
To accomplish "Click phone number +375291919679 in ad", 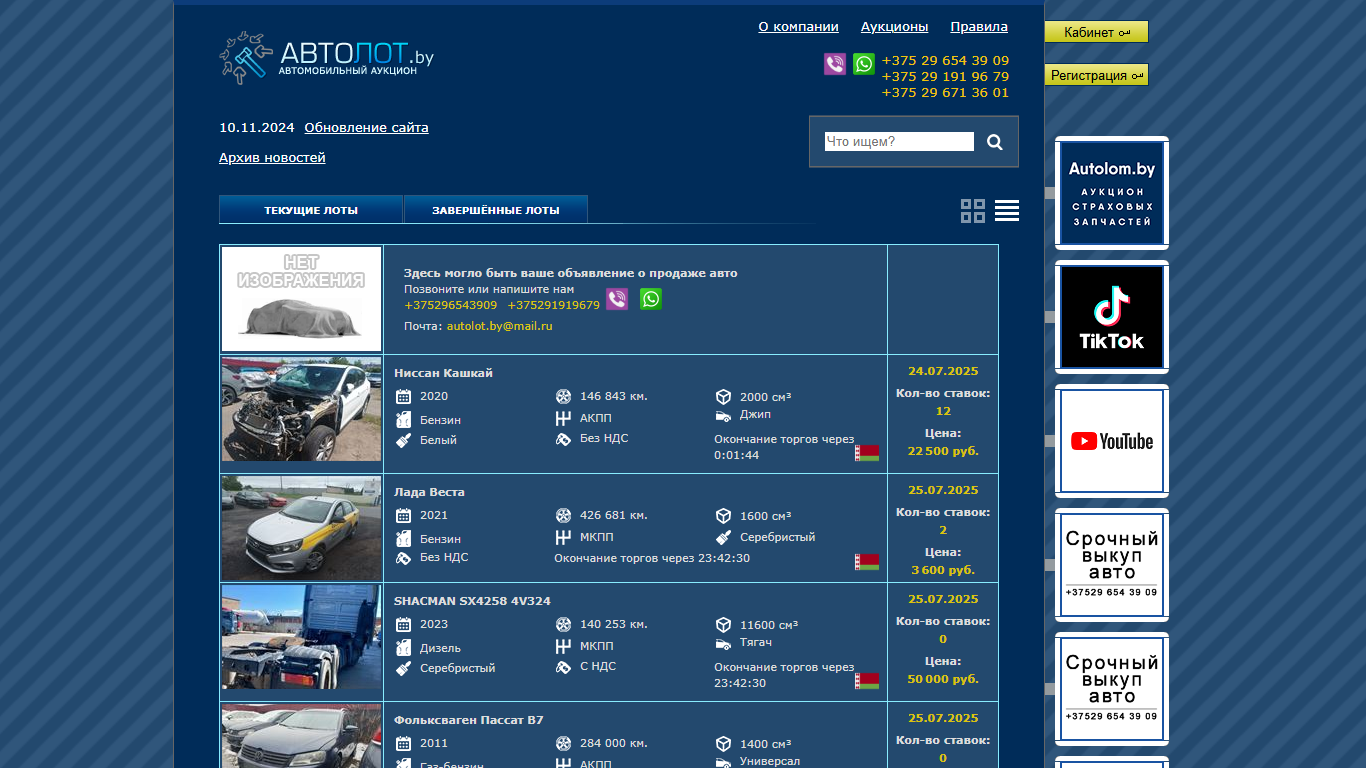I will [554, 305].
